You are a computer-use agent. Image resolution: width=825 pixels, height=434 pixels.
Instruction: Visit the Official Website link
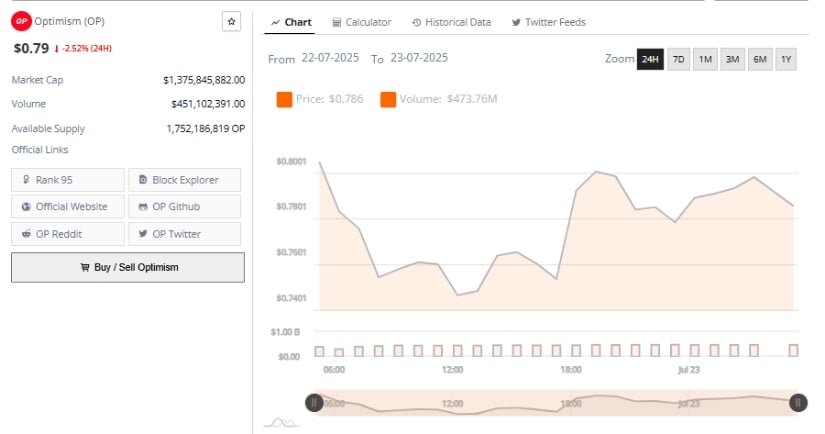click(68, 207)
